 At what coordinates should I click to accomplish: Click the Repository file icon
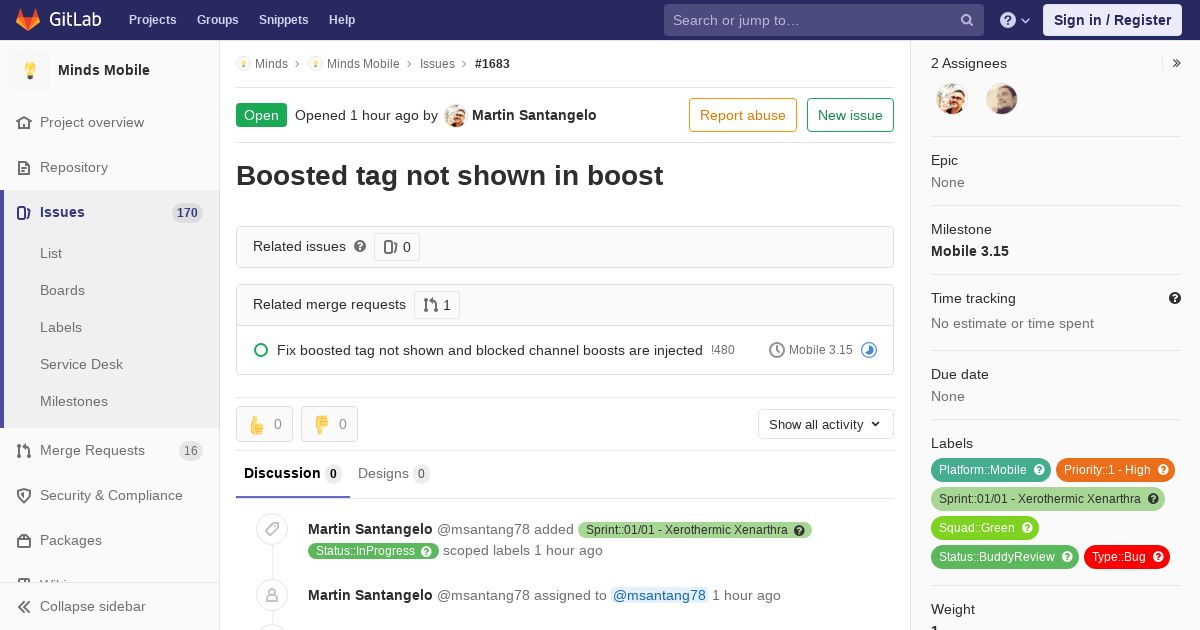[x=24, y=167]
